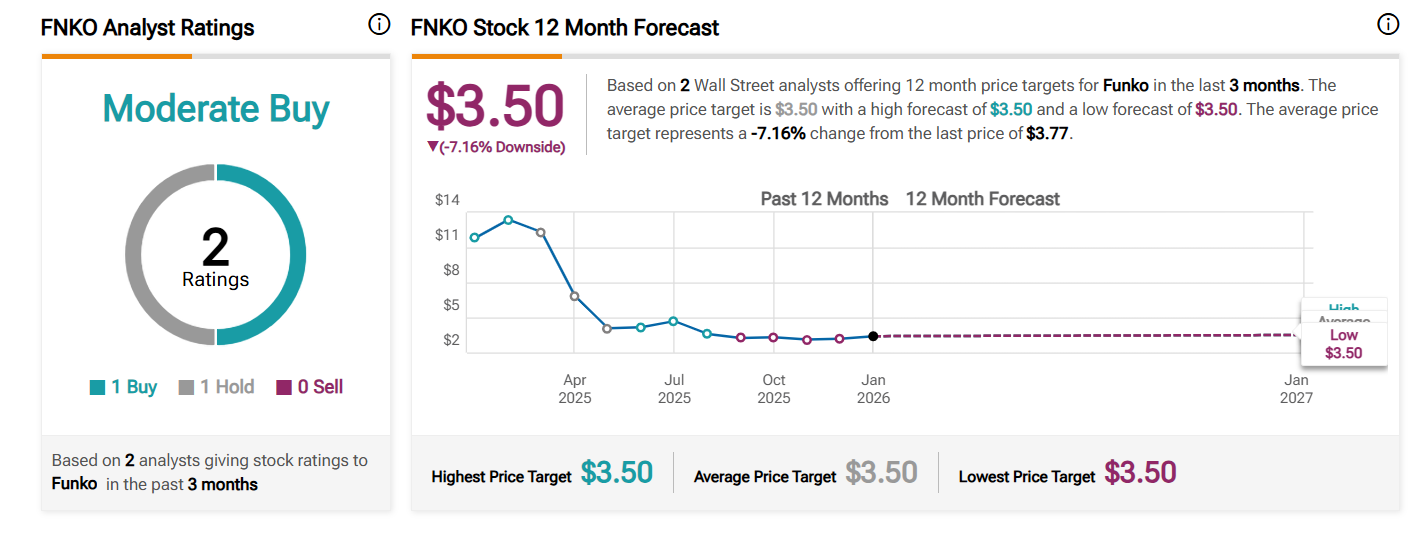Click the 12 Month Forecast chart label
Viewport: 1412px width, 554px height.
coord(982,199)
